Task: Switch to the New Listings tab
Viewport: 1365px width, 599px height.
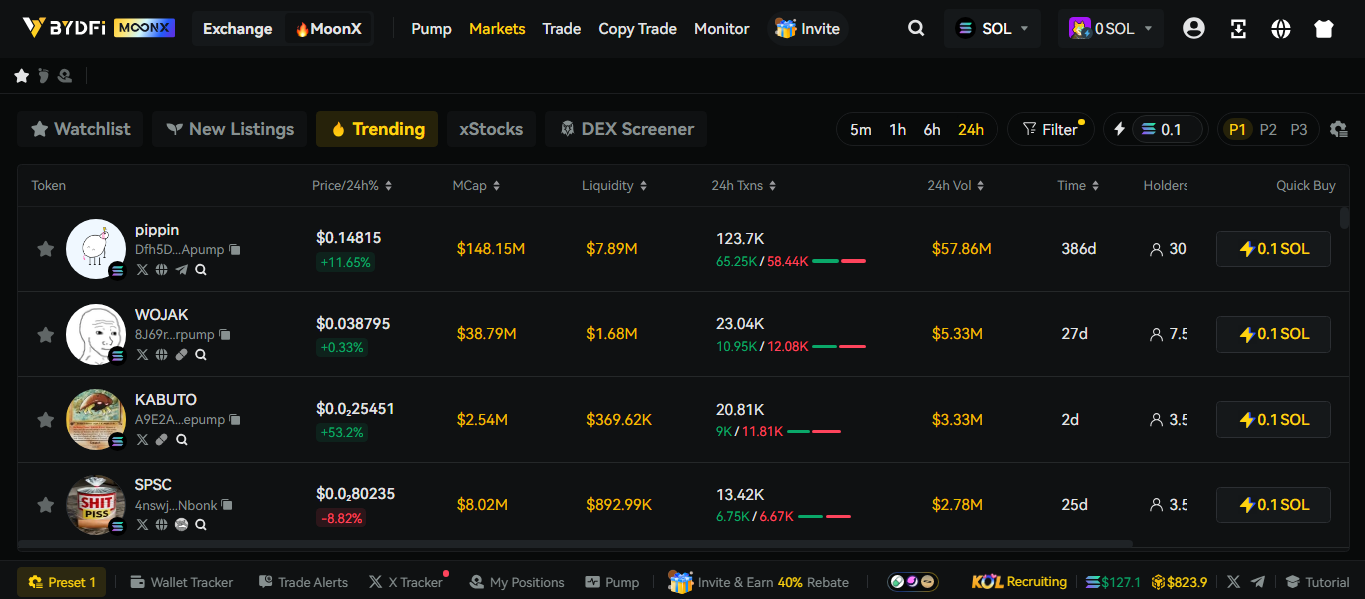Action: [x=229, y=128]
